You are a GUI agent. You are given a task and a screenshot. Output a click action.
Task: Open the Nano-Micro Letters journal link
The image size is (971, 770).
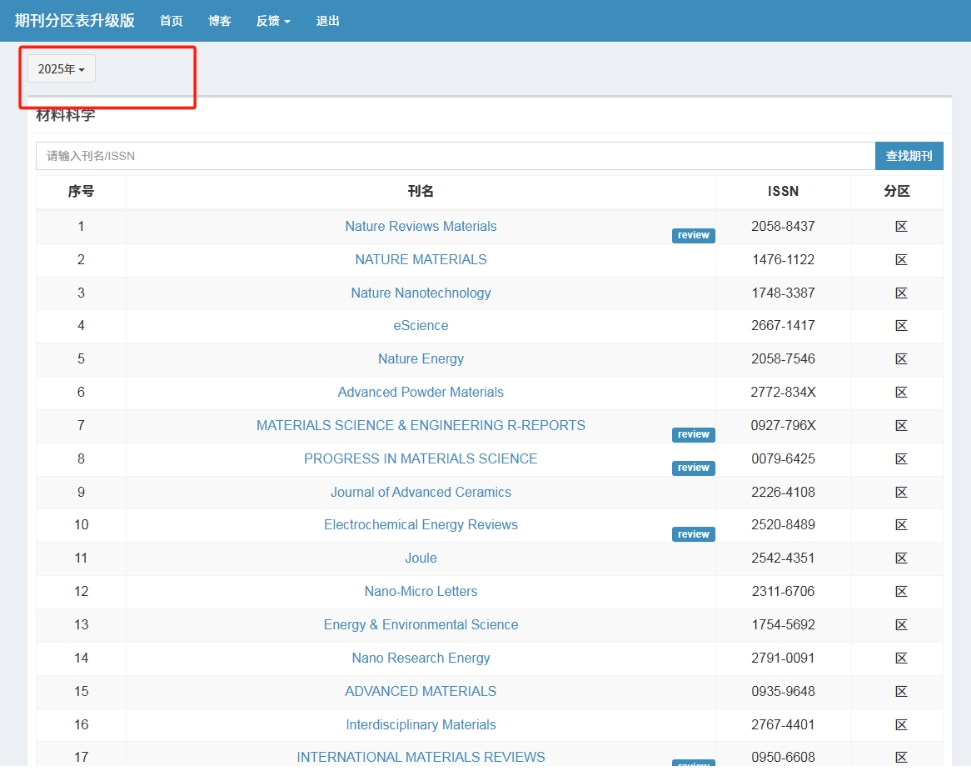pos(420,592)
